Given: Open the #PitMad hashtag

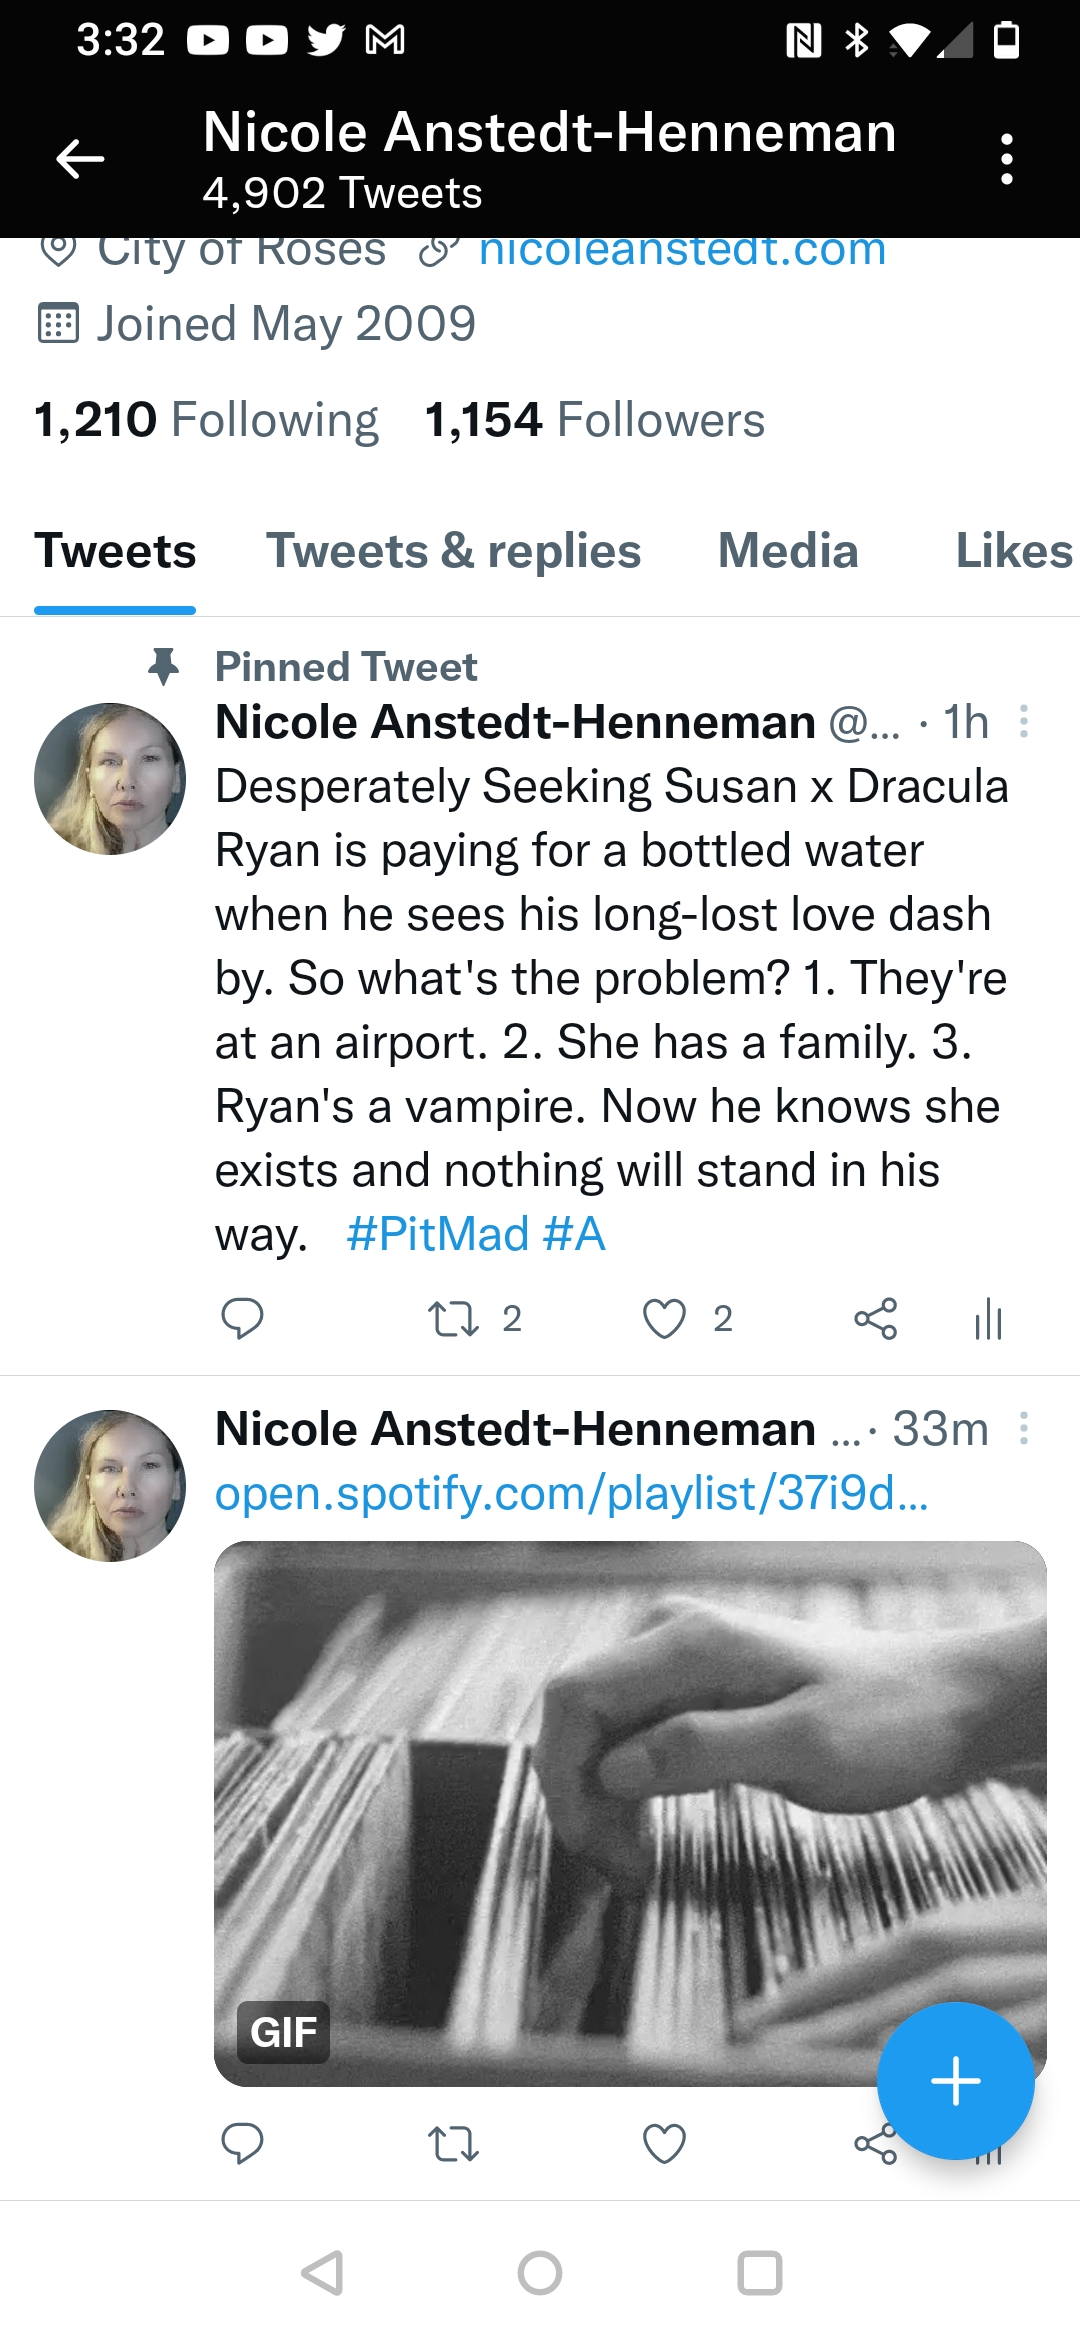Looking at the screenshot, I should click(437, 1234).
